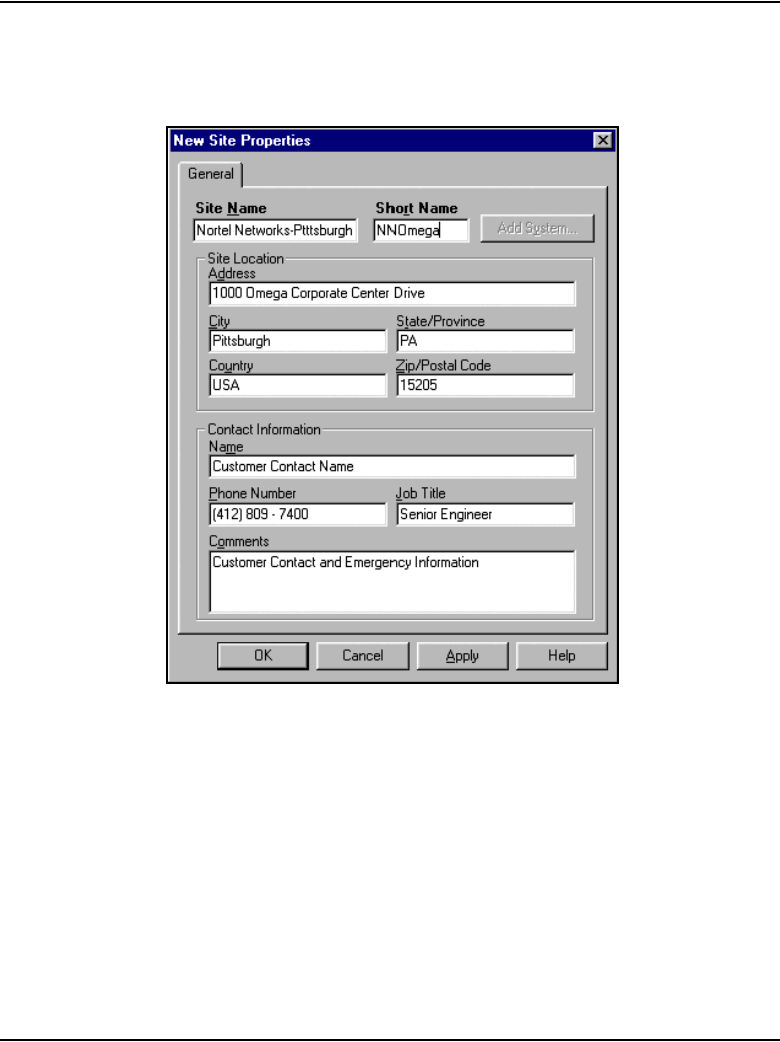Image resolution: width=780 pixels, height=1042 pixels.
Task: Click the Address label
Action: point(232,273)
